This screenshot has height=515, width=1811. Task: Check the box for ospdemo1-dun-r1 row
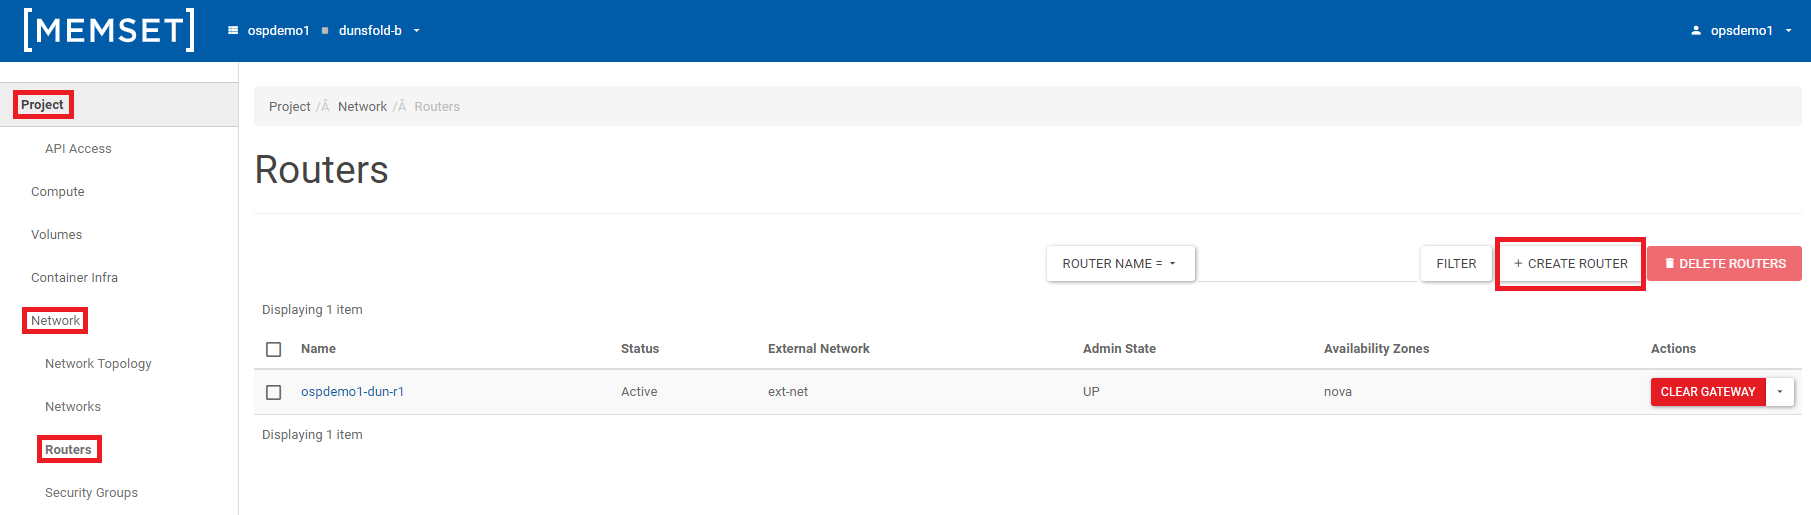(x=273, y=392)
